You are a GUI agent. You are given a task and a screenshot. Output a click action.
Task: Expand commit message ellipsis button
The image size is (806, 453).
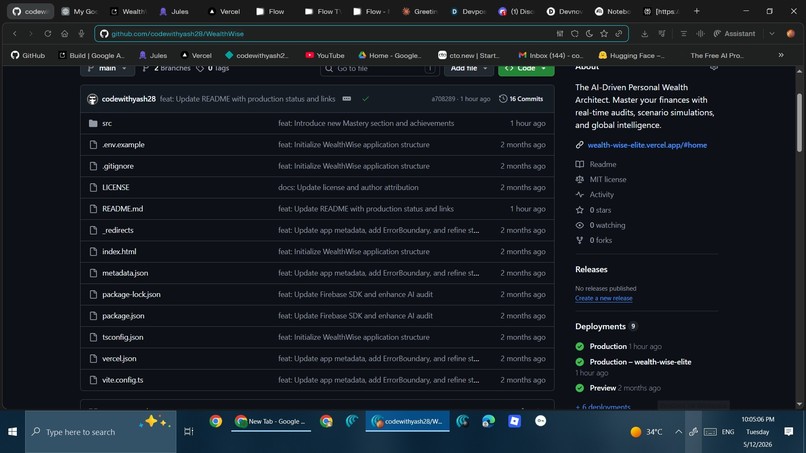tap(347, 99)
